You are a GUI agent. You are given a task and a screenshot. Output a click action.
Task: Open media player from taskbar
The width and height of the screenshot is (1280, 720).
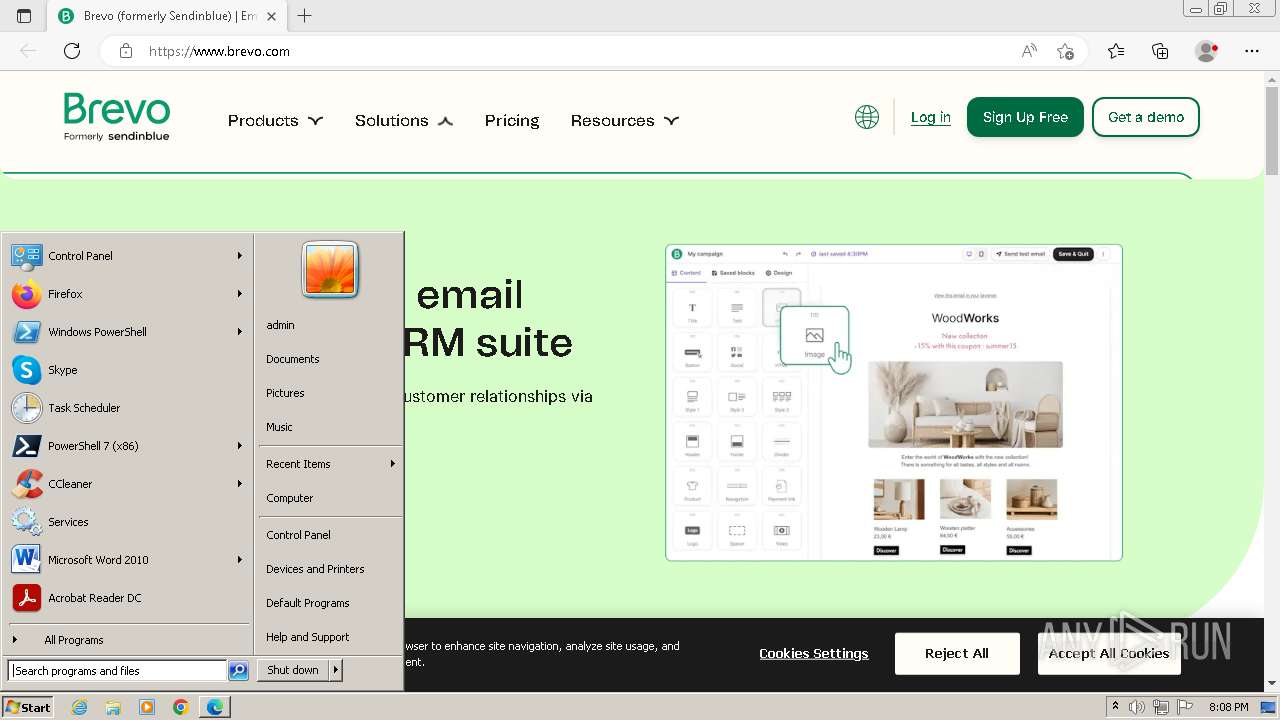[x=147, y=707]
